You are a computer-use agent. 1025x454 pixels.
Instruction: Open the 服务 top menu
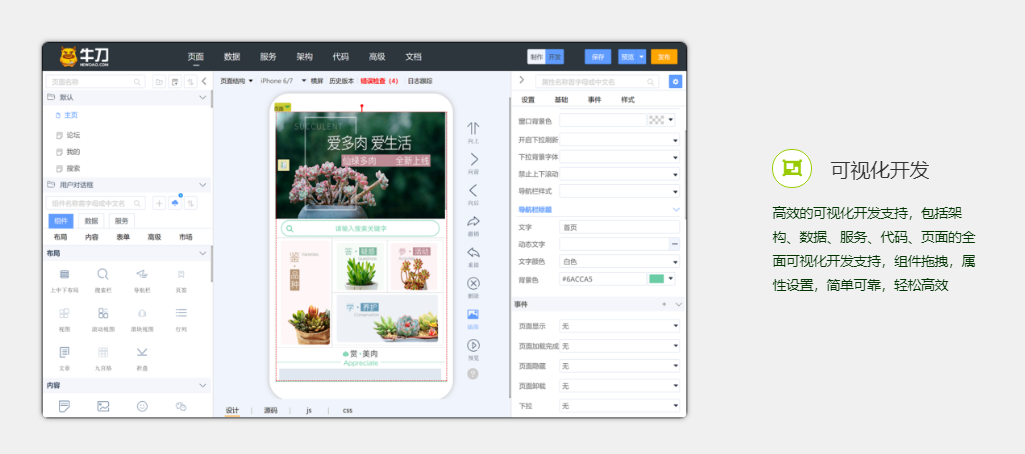tap(268, 57)
